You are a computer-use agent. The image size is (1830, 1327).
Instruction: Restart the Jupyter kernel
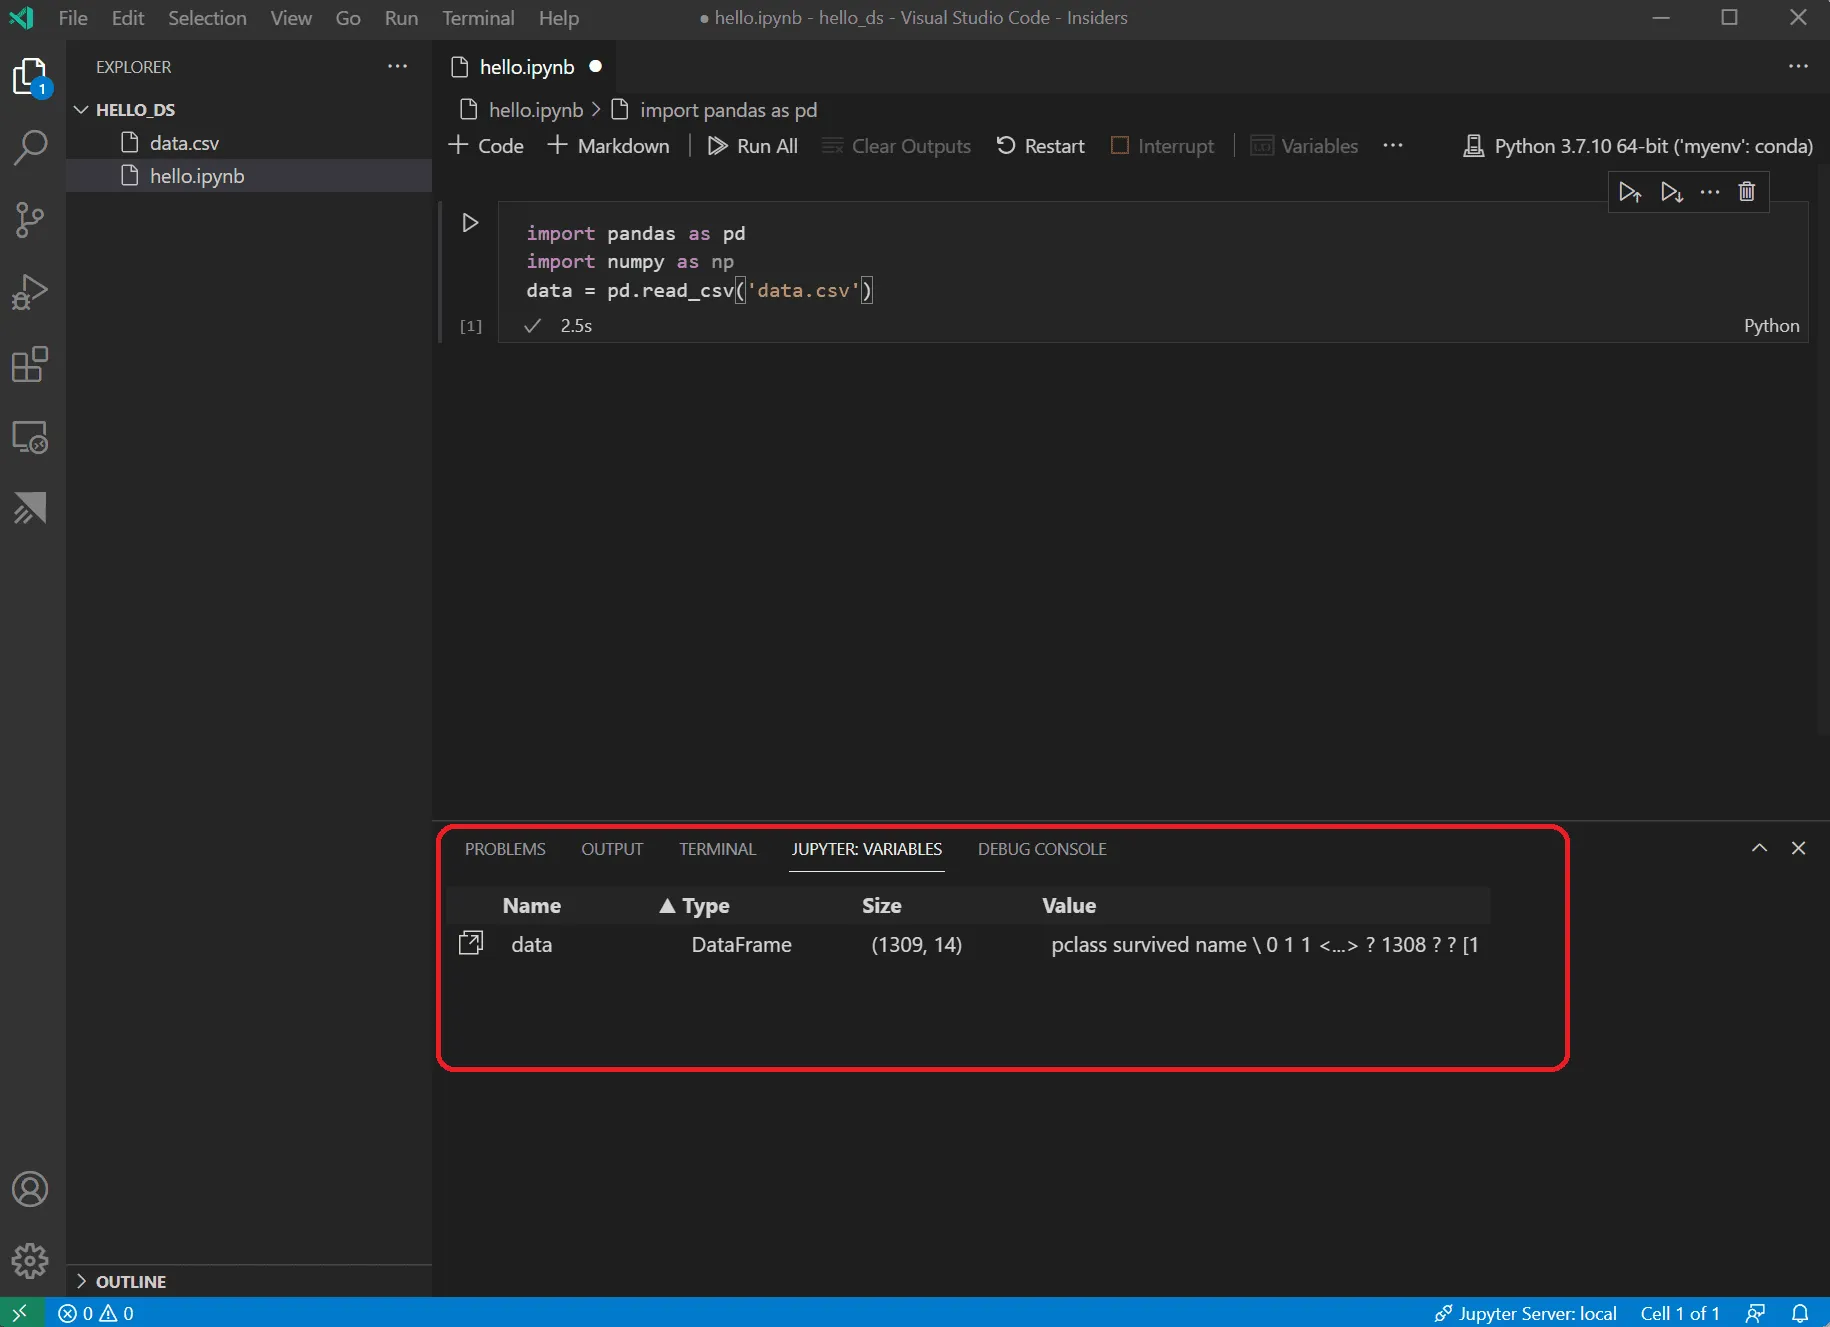point(1040,146)
